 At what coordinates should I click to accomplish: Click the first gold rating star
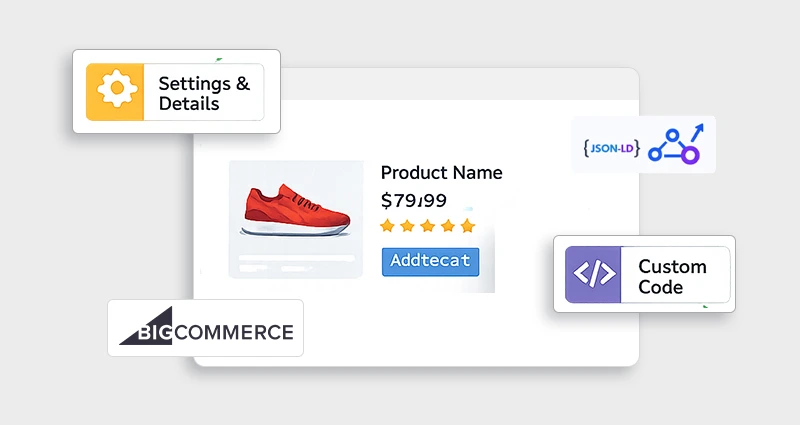[x=389, y=226]
